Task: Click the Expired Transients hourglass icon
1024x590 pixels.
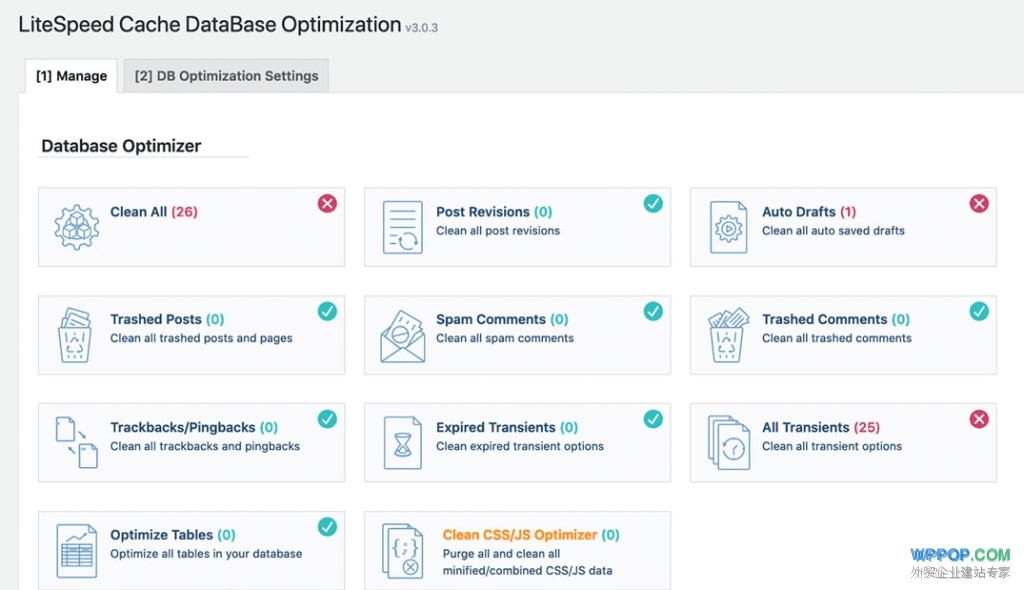Action: pos(403,443)
